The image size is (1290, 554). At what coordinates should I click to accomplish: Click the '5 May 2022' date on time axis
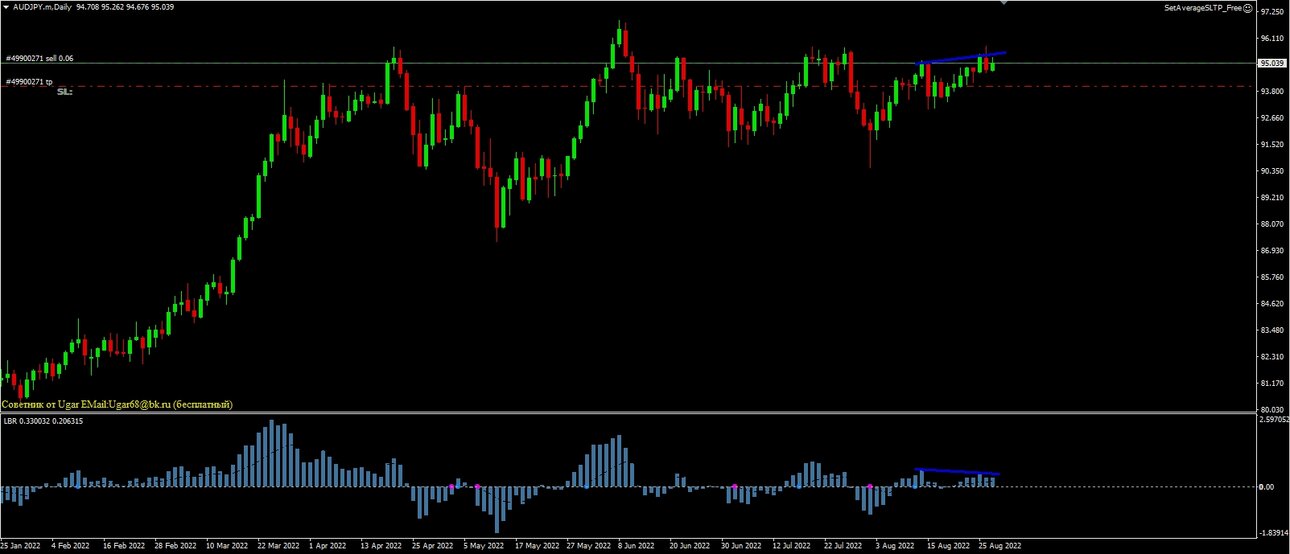(484, 547)
